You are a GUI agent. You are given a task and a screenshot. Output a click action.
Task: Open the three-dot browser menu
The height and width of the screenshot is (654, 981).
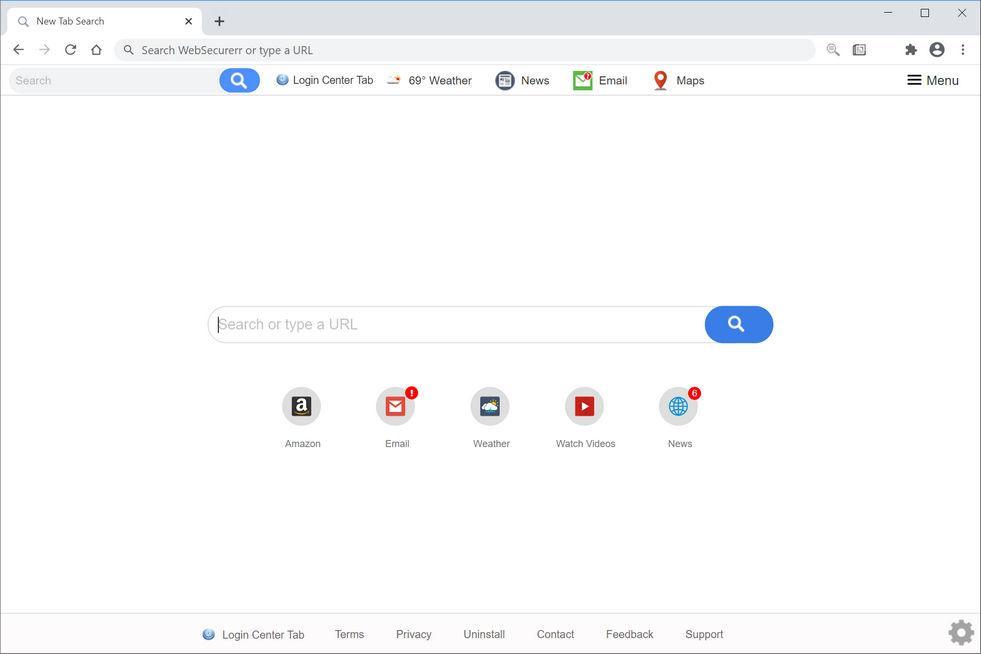[963, 49]
